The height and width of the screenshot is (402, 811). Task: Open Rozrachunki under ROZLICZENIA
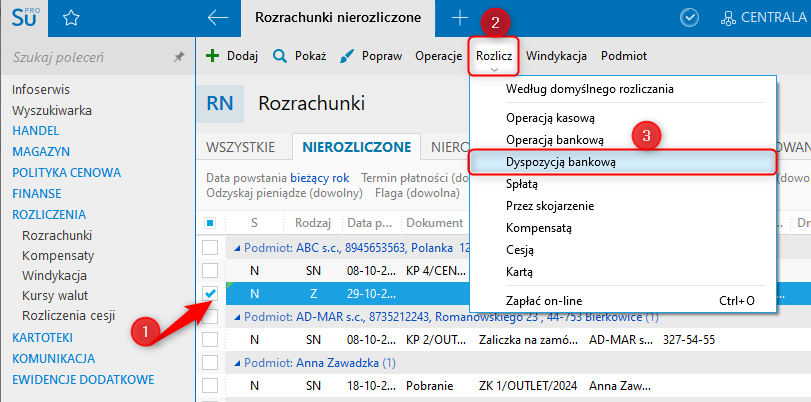[x=57, y=235]
